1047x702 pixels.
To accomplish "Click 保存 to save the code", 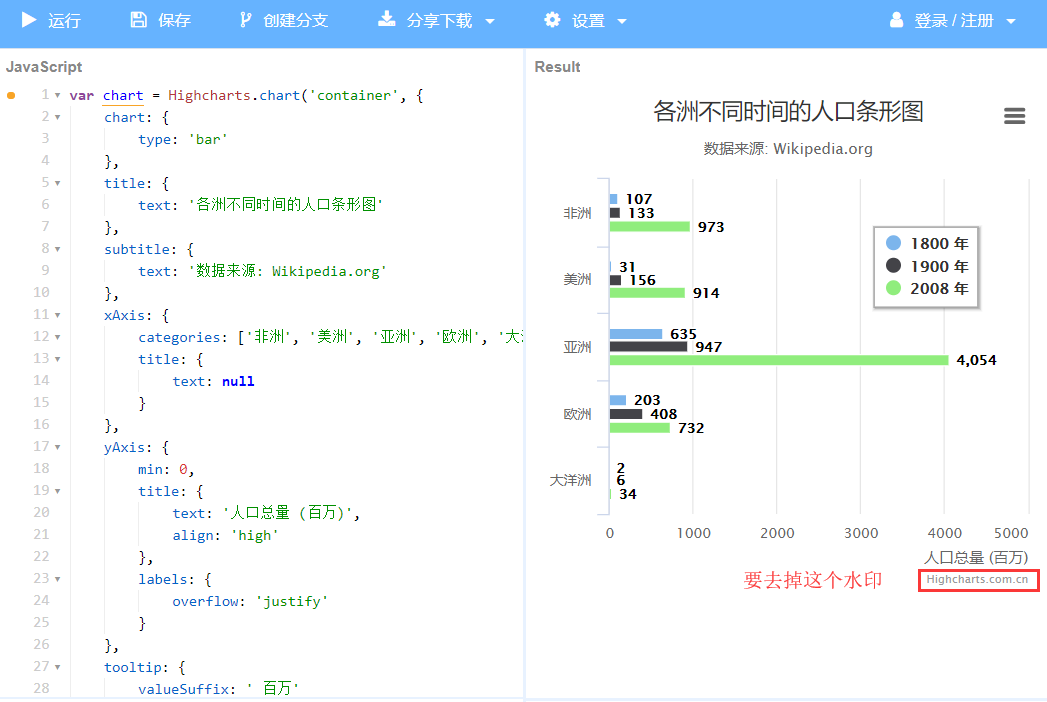I will [161, 21].
